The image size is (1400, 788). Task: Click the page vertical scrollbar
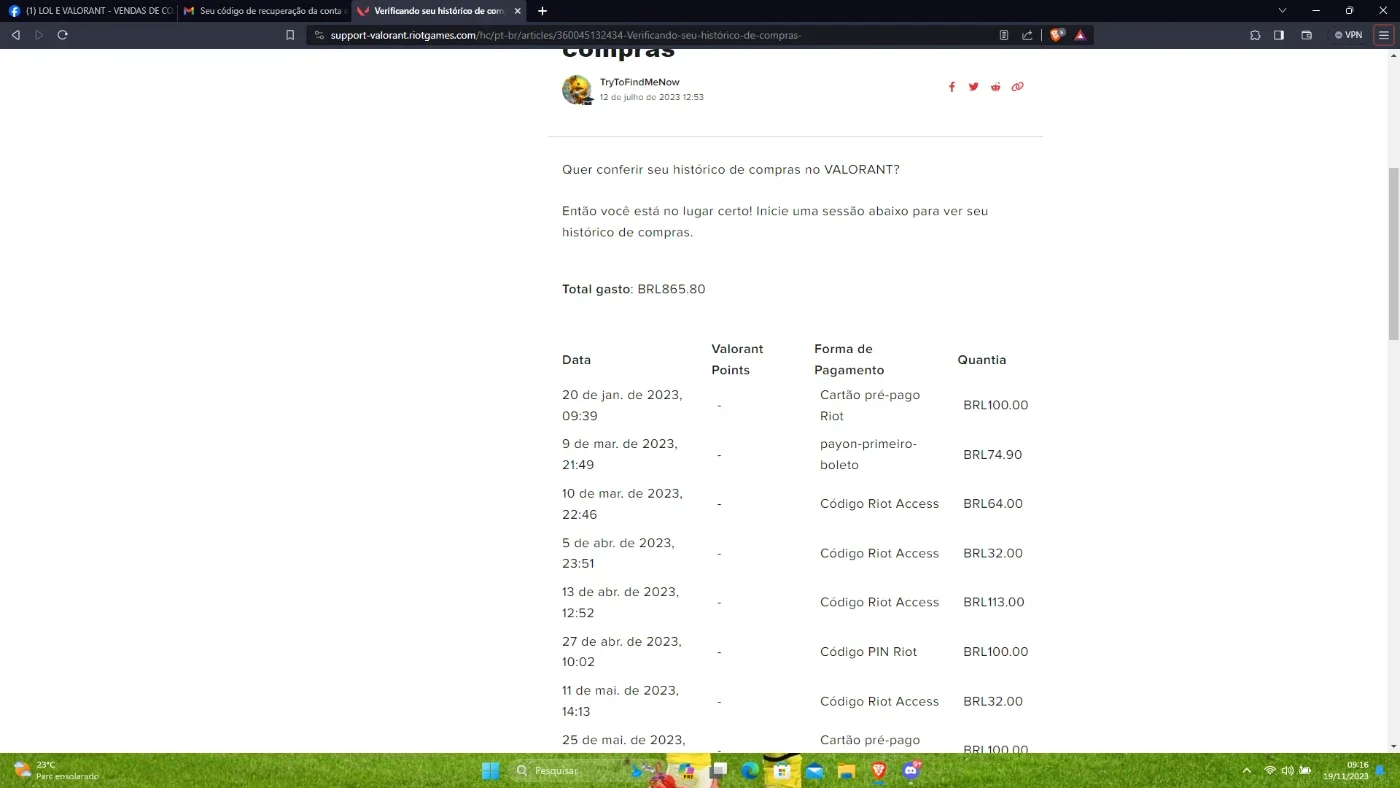coord(1394,254)
